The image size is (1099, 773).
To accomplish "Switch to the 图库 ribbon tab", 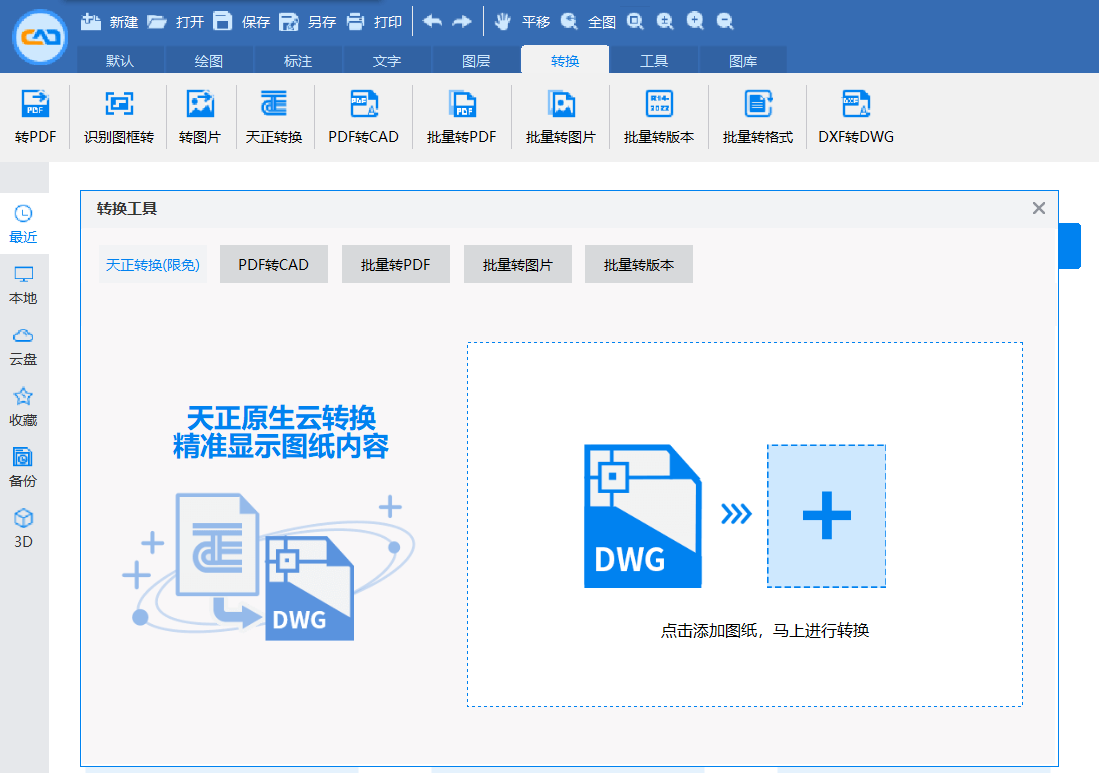I will [743, 60].
